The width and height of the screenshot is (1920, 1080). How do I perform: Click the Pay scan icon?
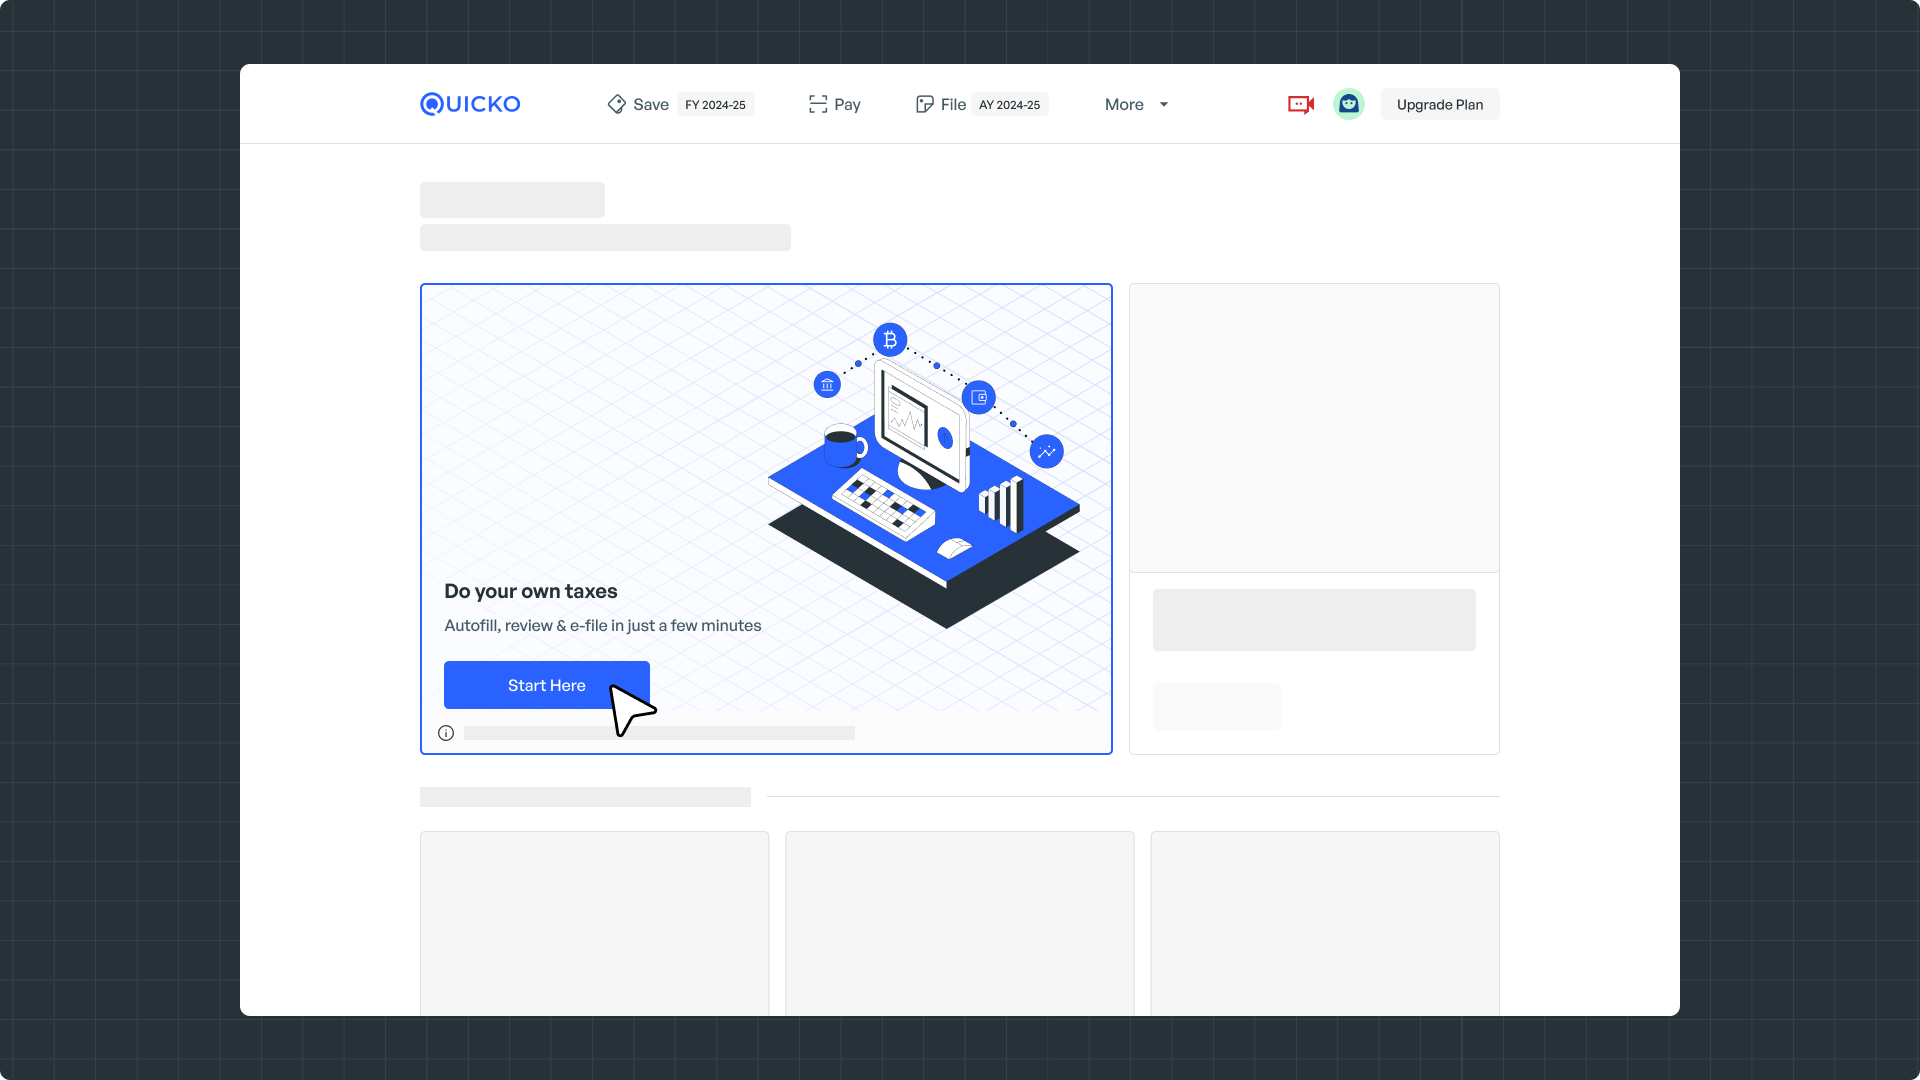click(818, 104)
